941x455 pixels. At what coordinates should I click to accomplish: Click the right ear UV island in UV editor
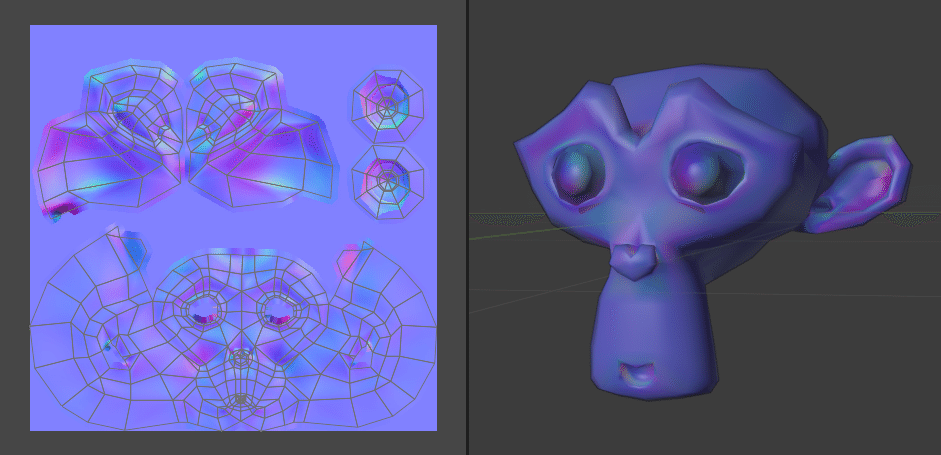(260, 136)
